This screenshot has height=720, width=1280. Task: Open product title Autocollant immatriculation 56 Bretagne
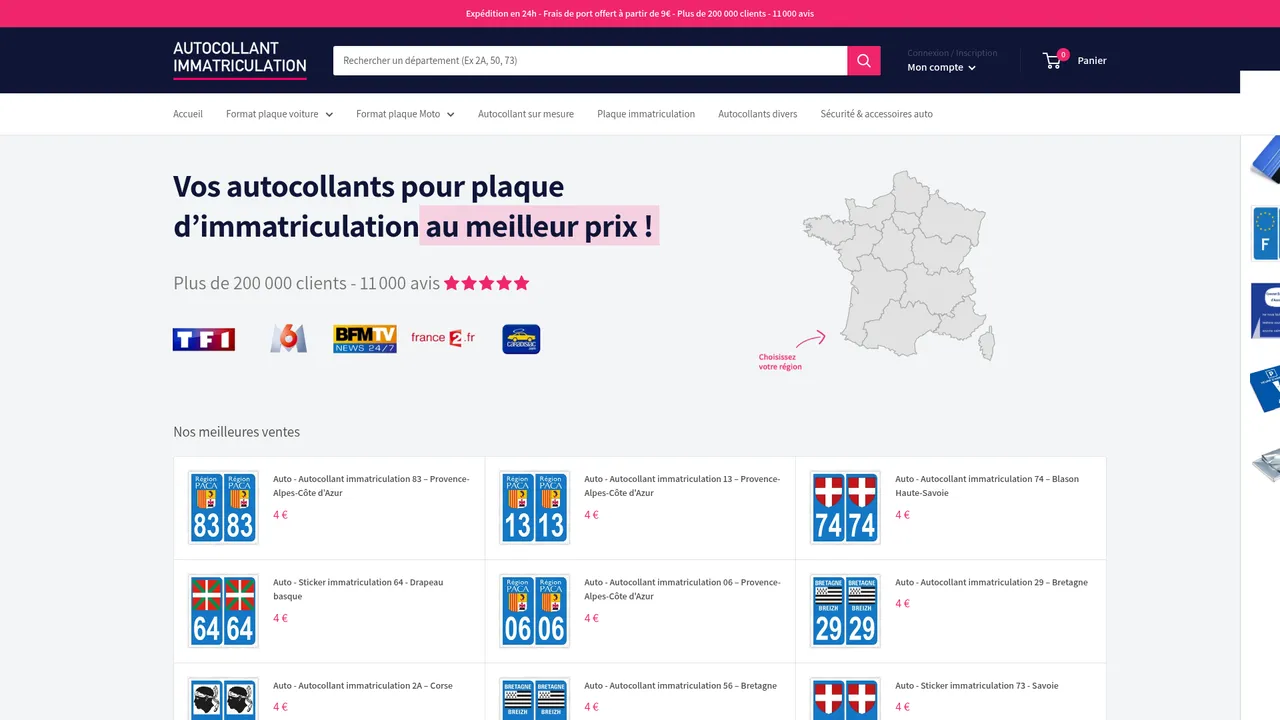click(680, 686)
